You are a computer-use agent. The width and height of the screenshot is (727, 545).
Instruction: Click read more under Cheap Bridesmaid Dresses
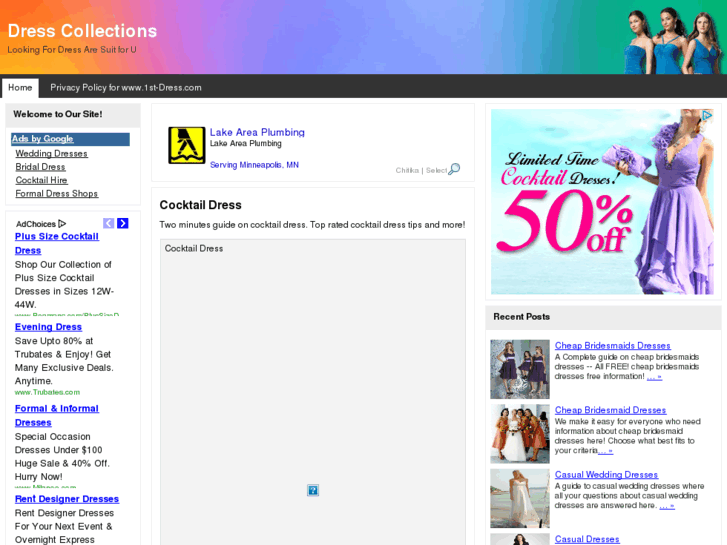[x=605, y=451]
